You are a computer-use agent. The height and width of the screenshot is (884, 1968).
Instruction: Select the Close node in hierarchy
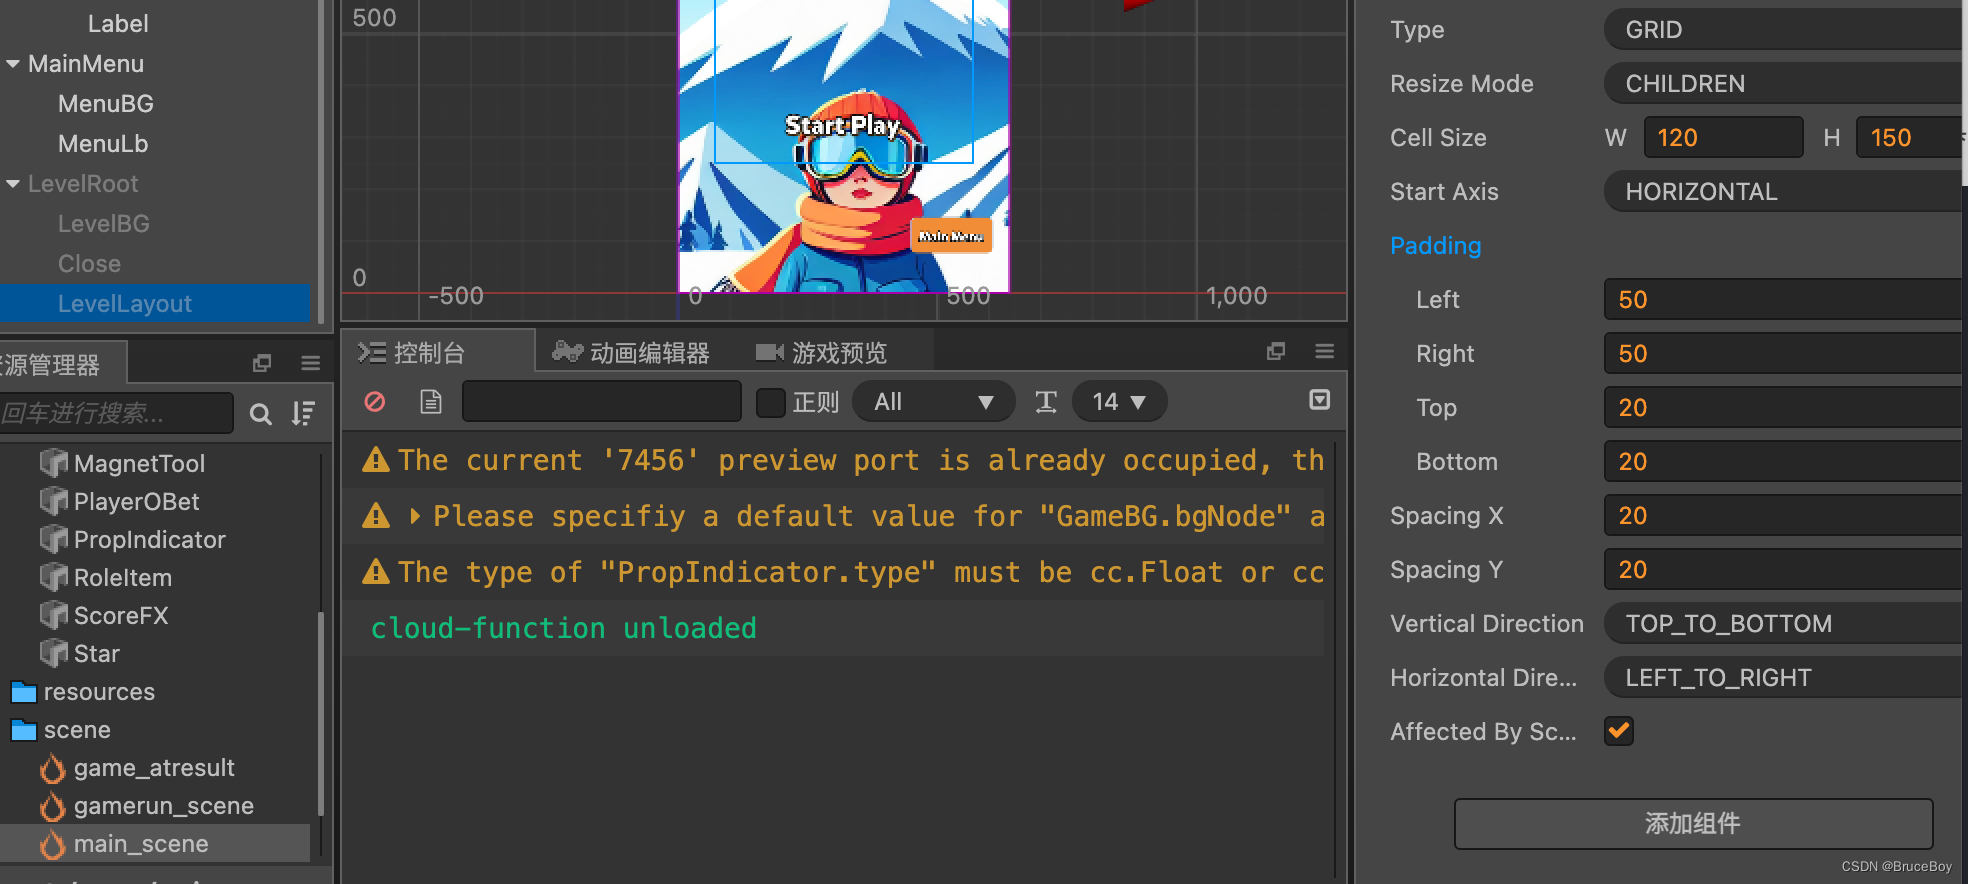(x=89, y=264)
